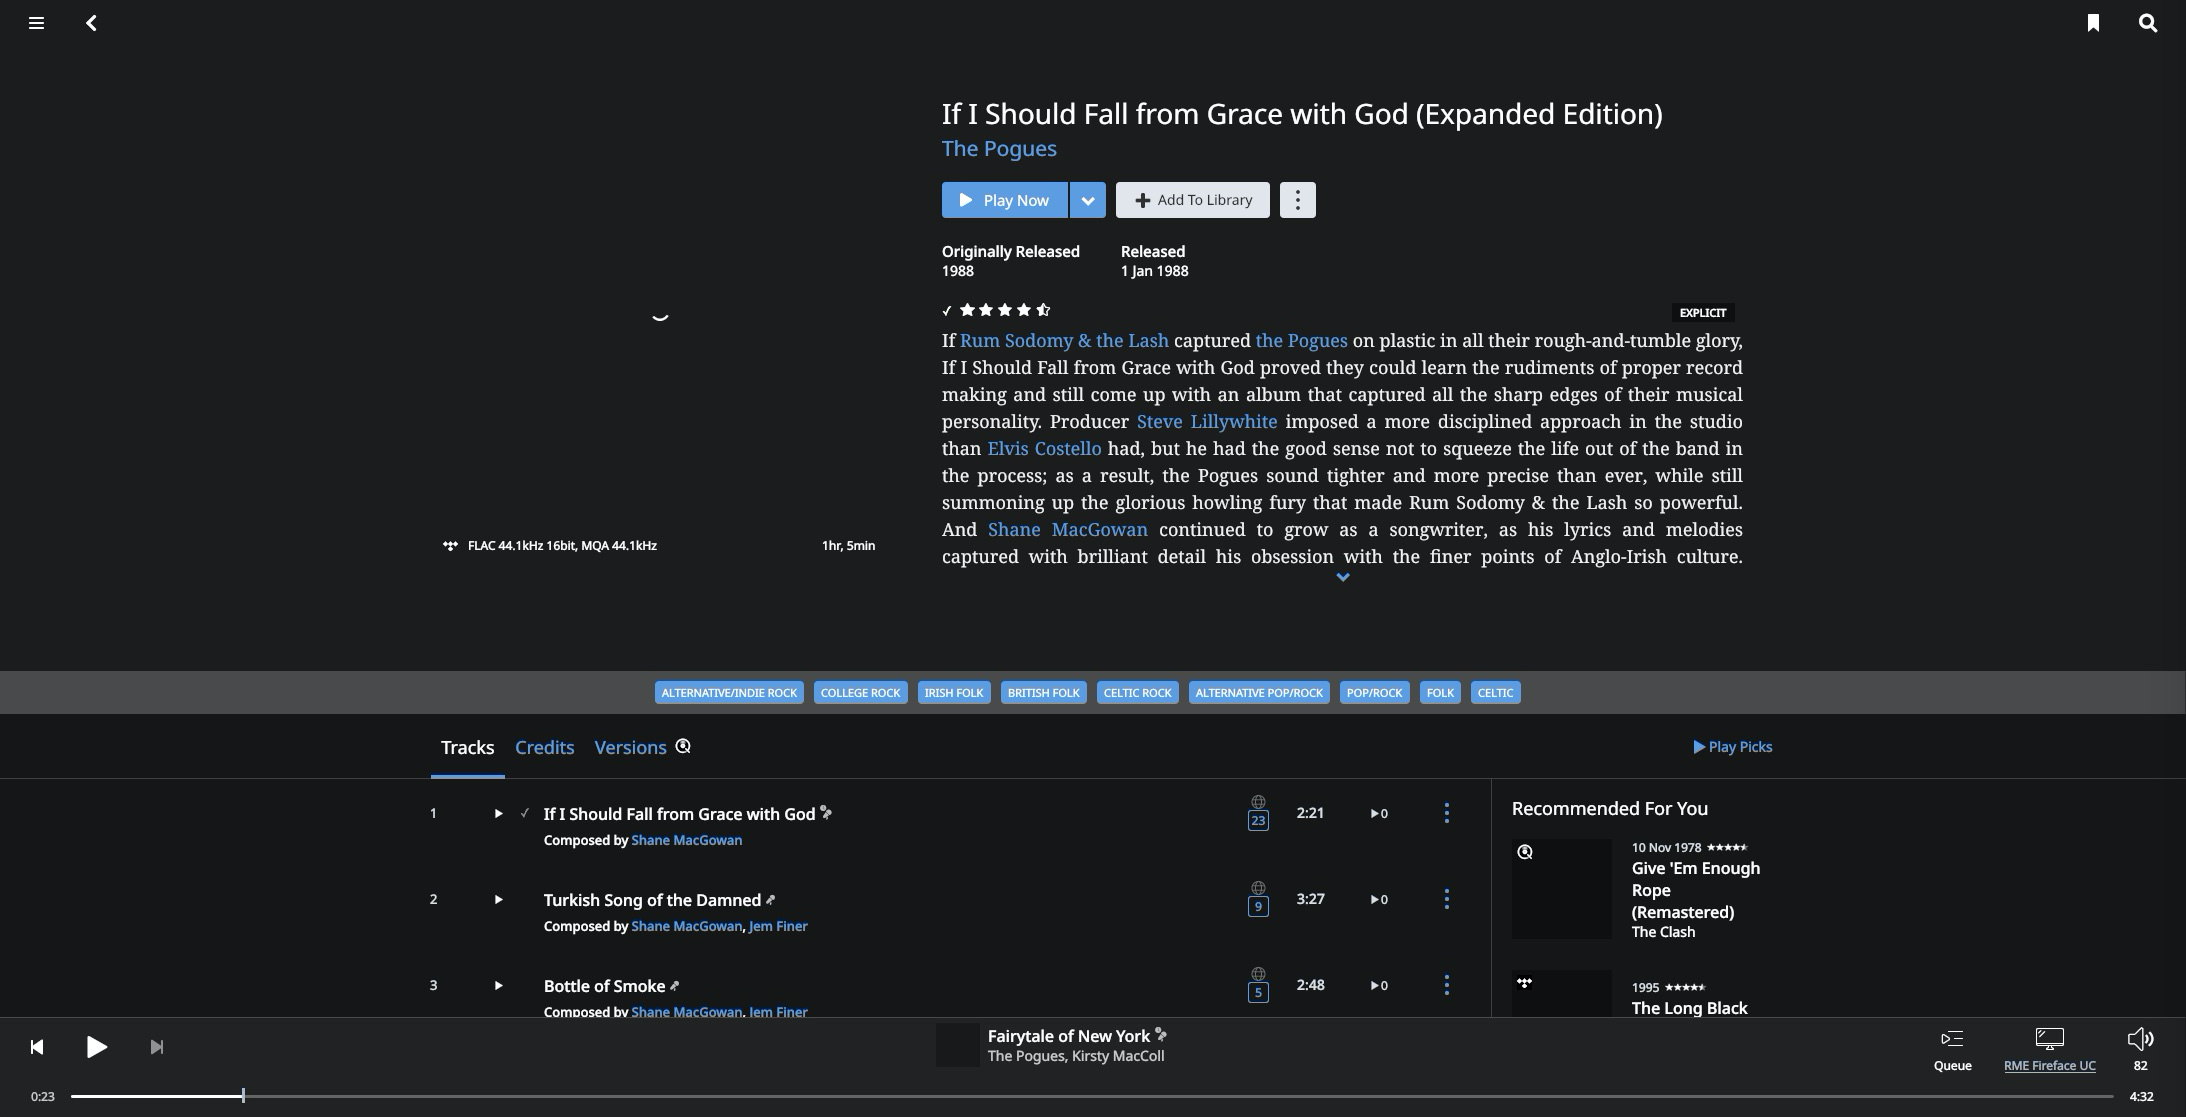The width and height of the screenshot is (2186, 1117).
Task: Click the Versions tab magnifier icon
Action: (683, 747)
